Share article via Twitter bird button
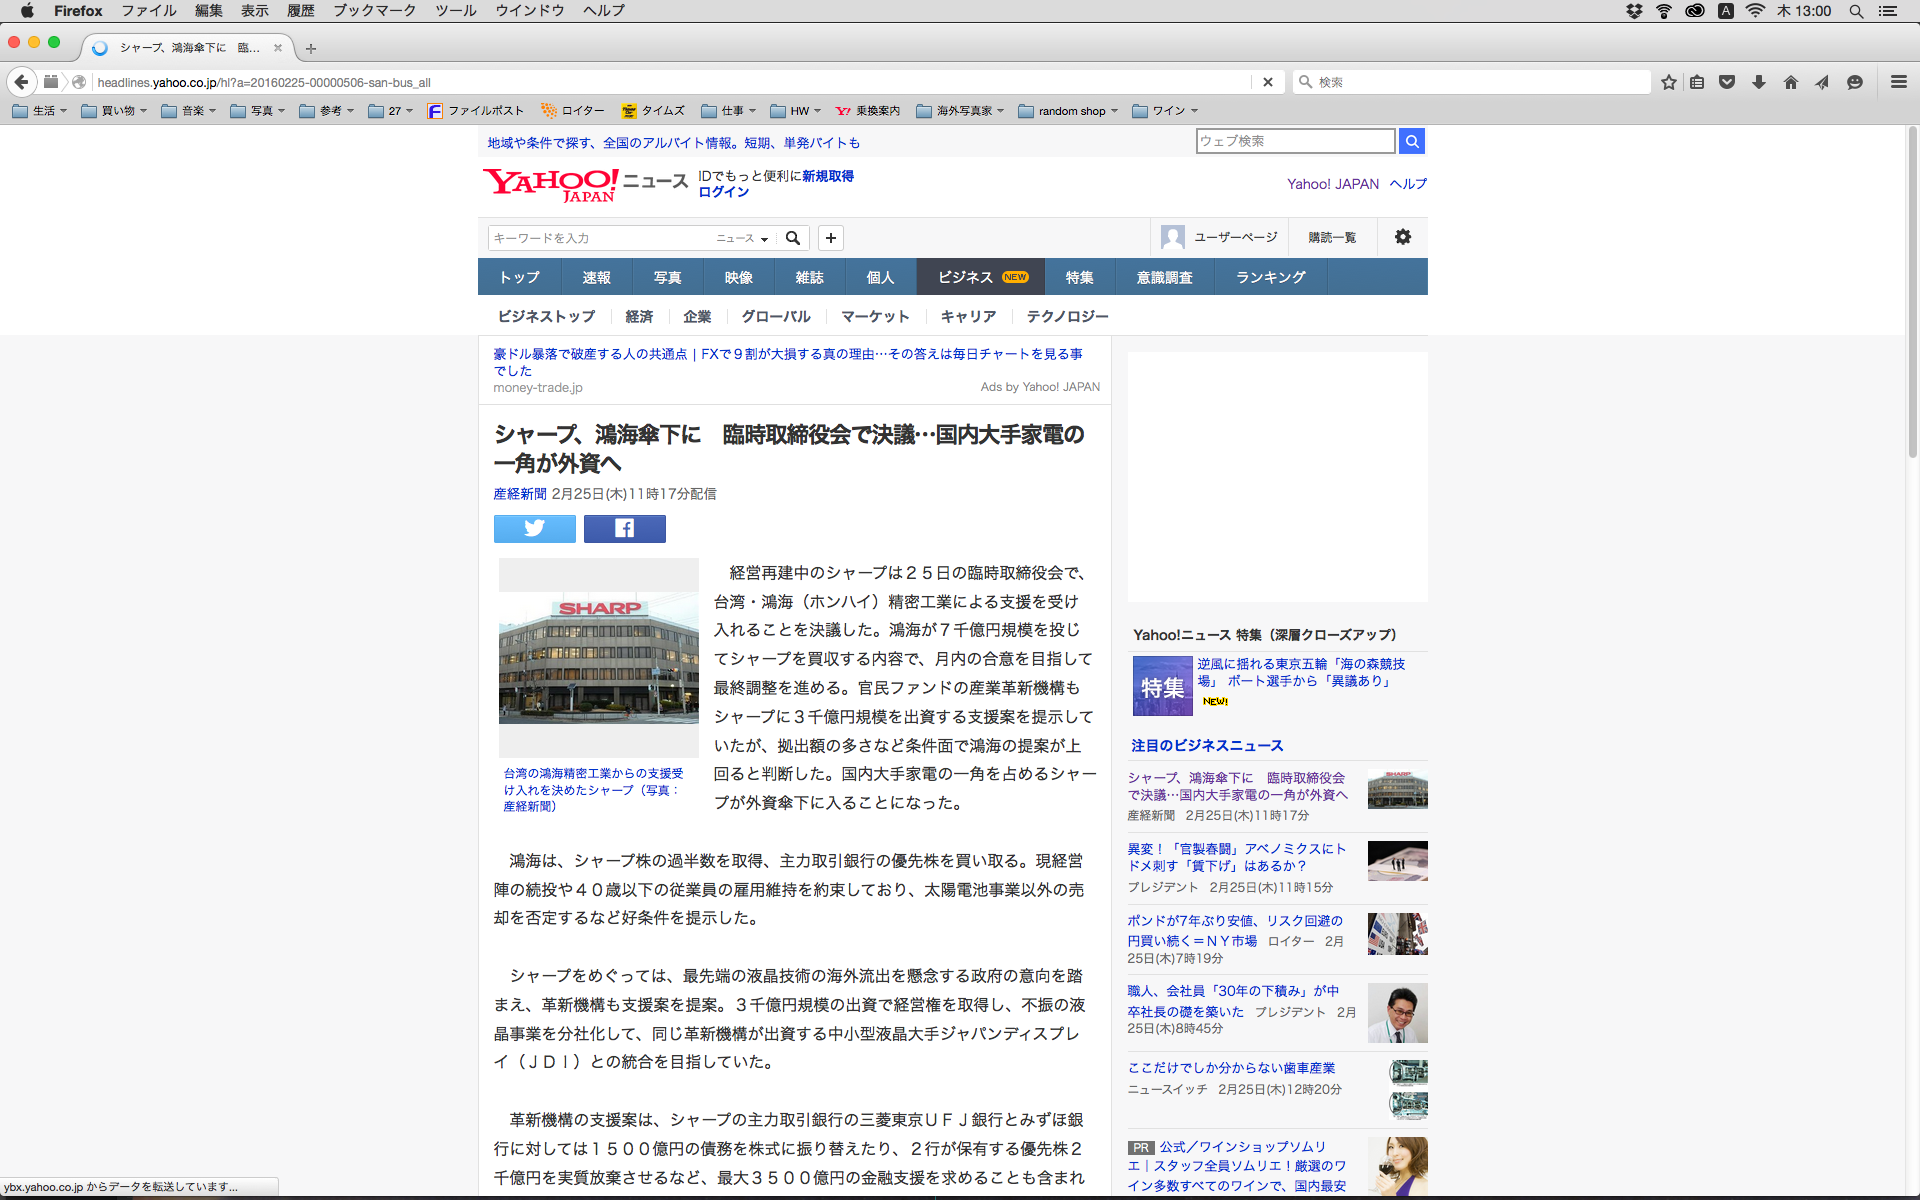This screenshot has width=1920, height=1200. (534, 528)
